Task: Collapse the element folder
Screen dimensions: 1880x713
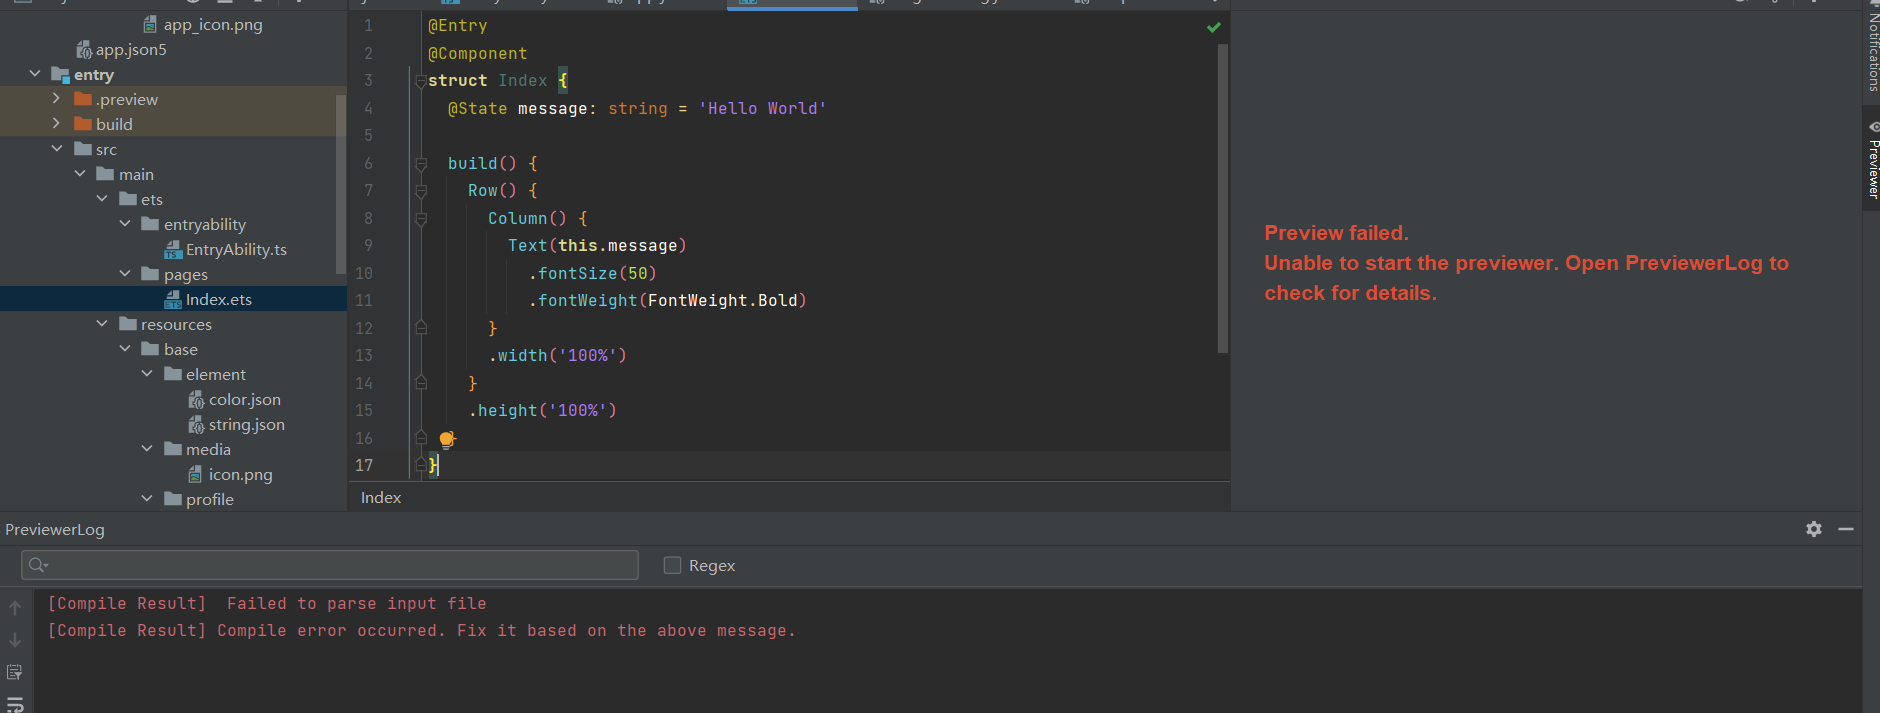Action: 147,374
